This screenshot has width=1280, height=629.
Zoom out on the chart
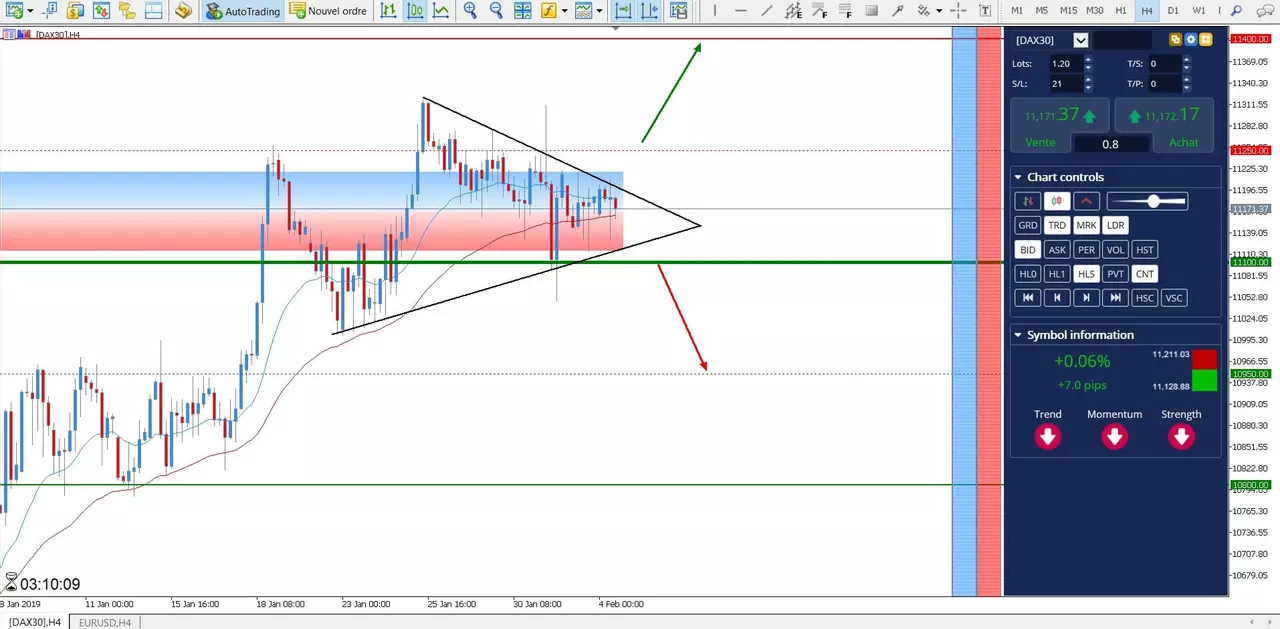pos(496,11)
